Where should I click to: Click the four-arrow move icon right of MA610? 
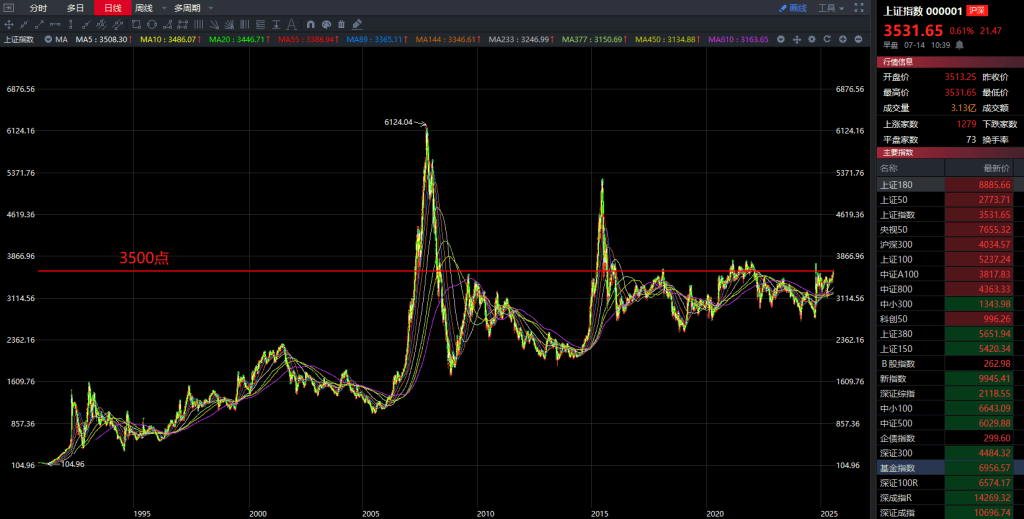tap(796, 39)
